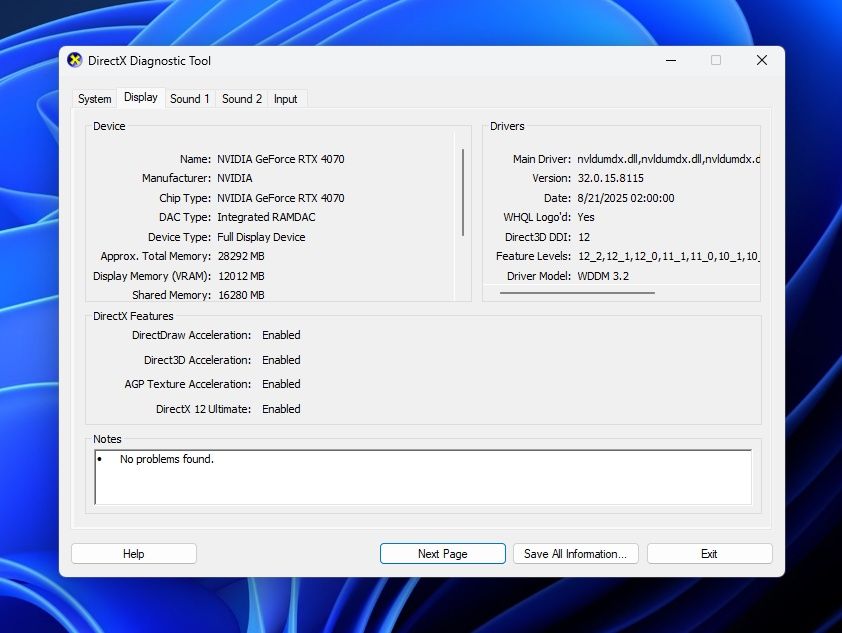842x633 pixels.
Task: Click the 'DAC Type:' label
Action: pyautogui.click(x=185, y=217)
